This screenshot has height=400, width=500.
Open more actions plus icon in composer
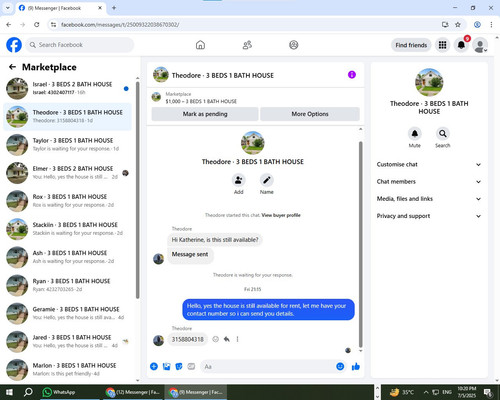pos(154,367)
